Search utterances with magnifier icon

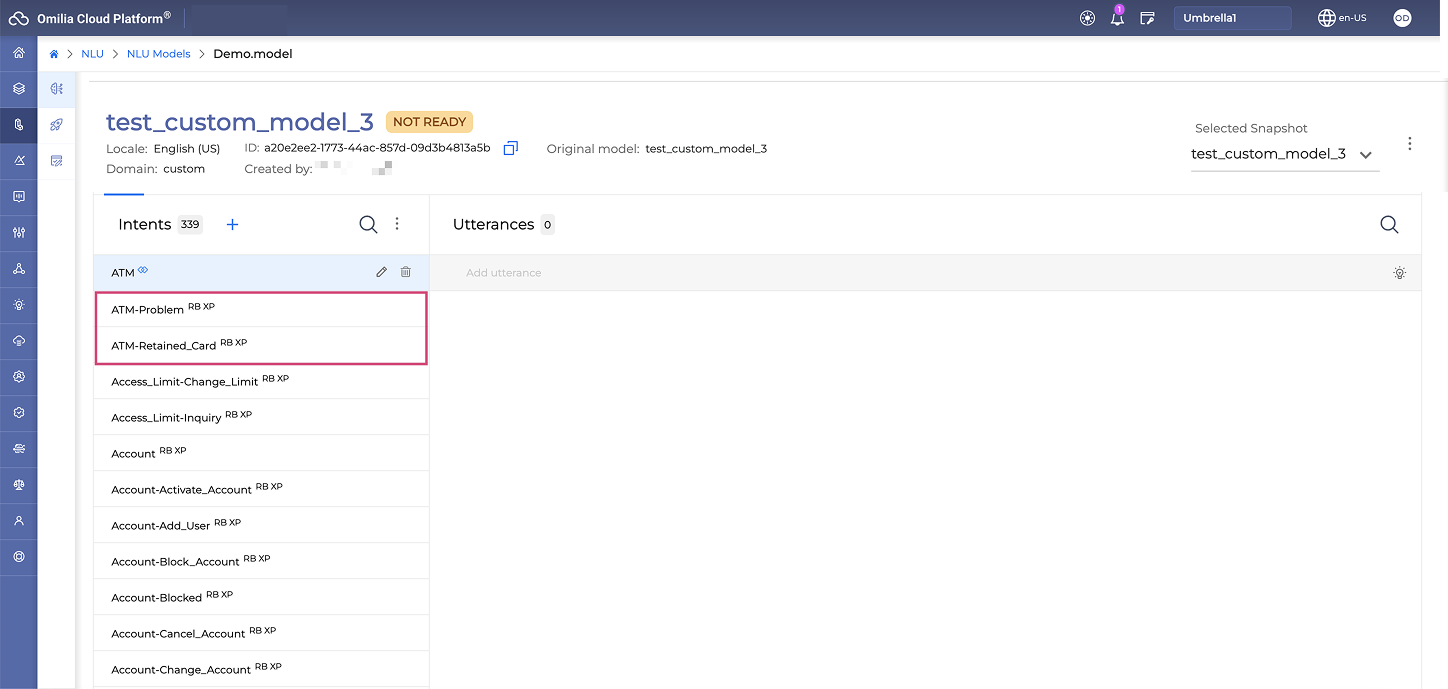(x=1389, y=225)
